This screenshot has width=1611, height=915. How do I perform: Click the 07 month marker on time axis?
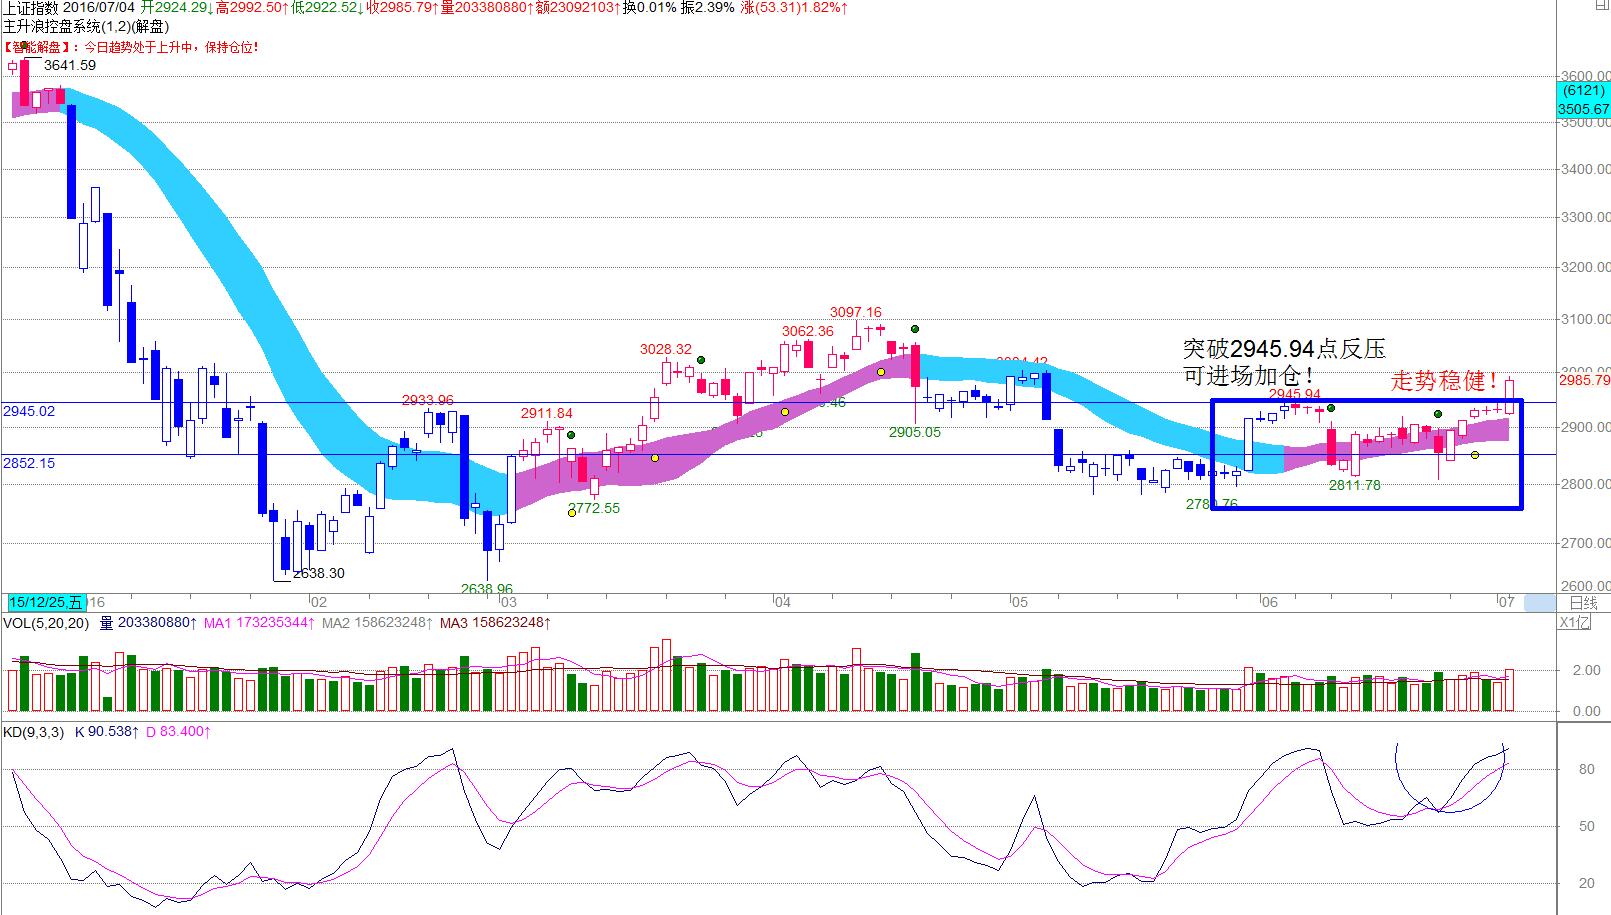coord(1506,602)
